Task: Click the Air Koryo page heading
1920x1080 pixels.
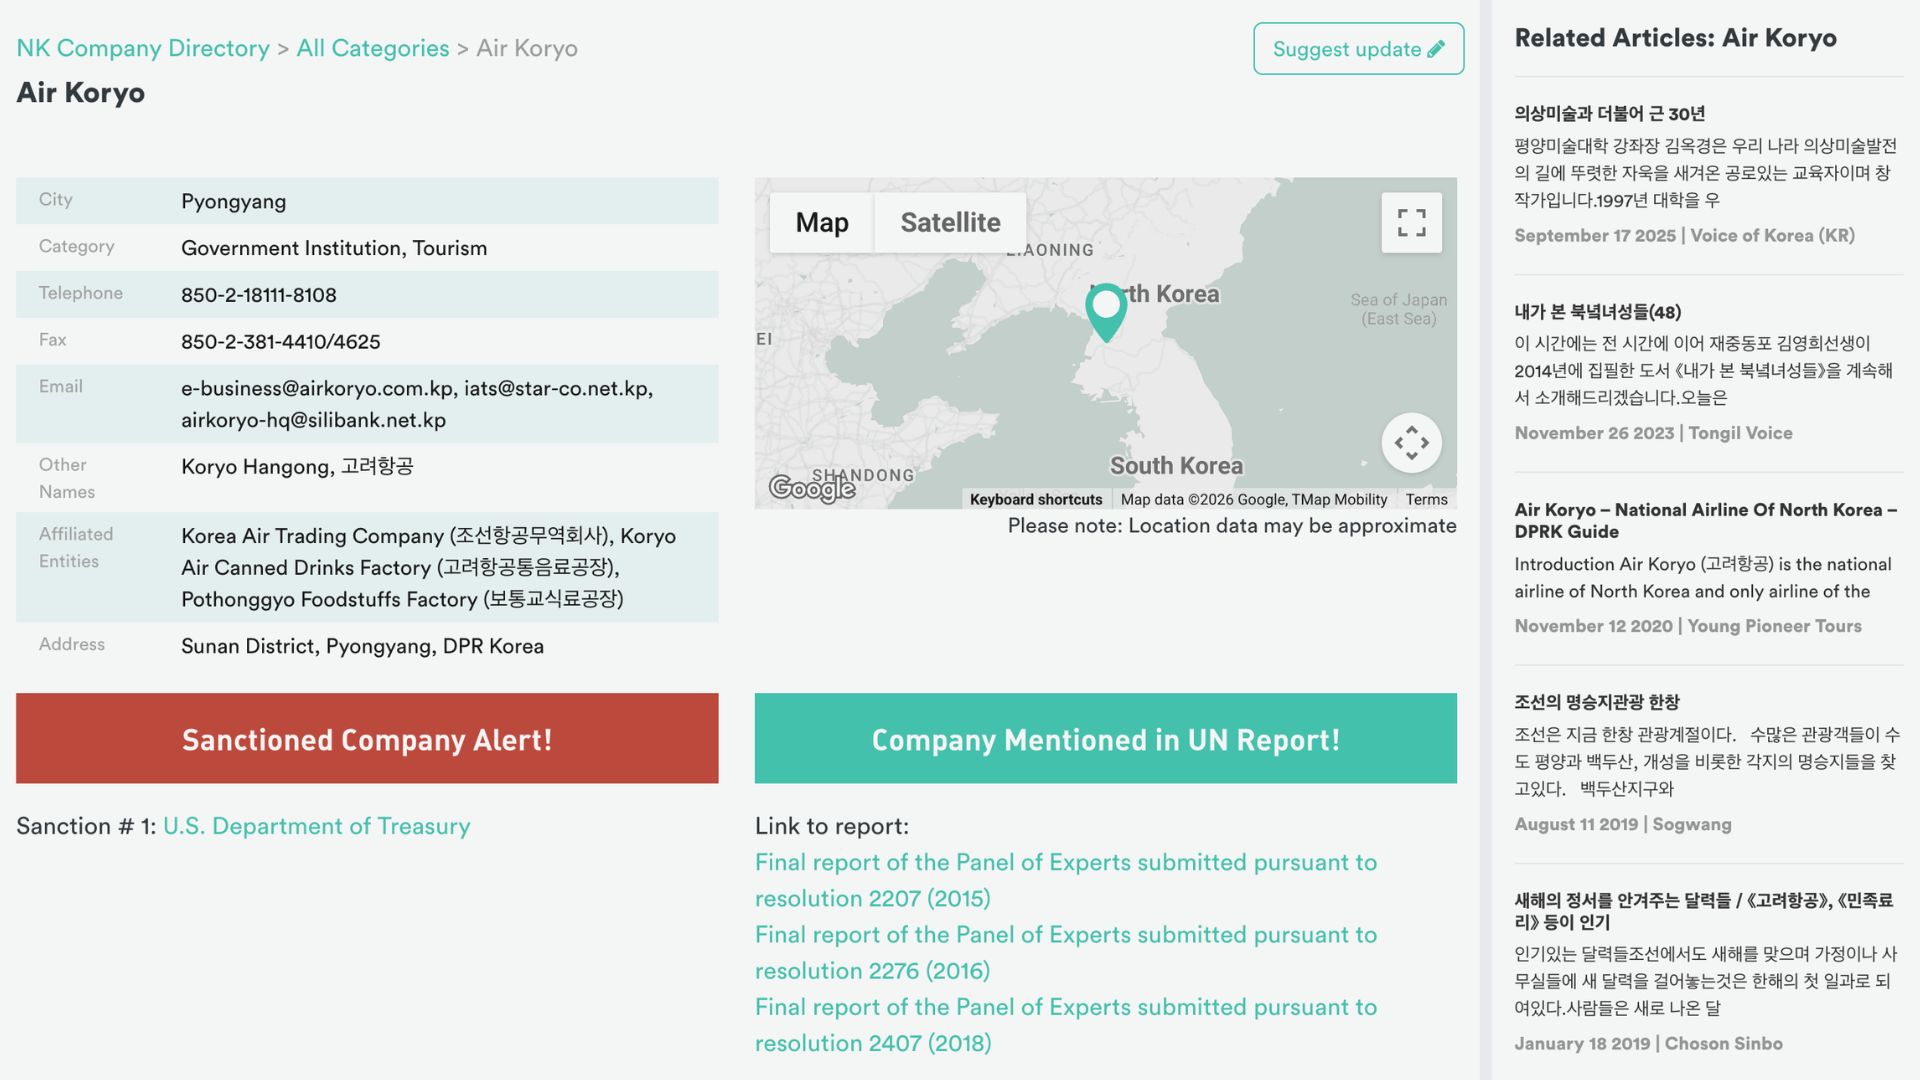Action: 81,92
